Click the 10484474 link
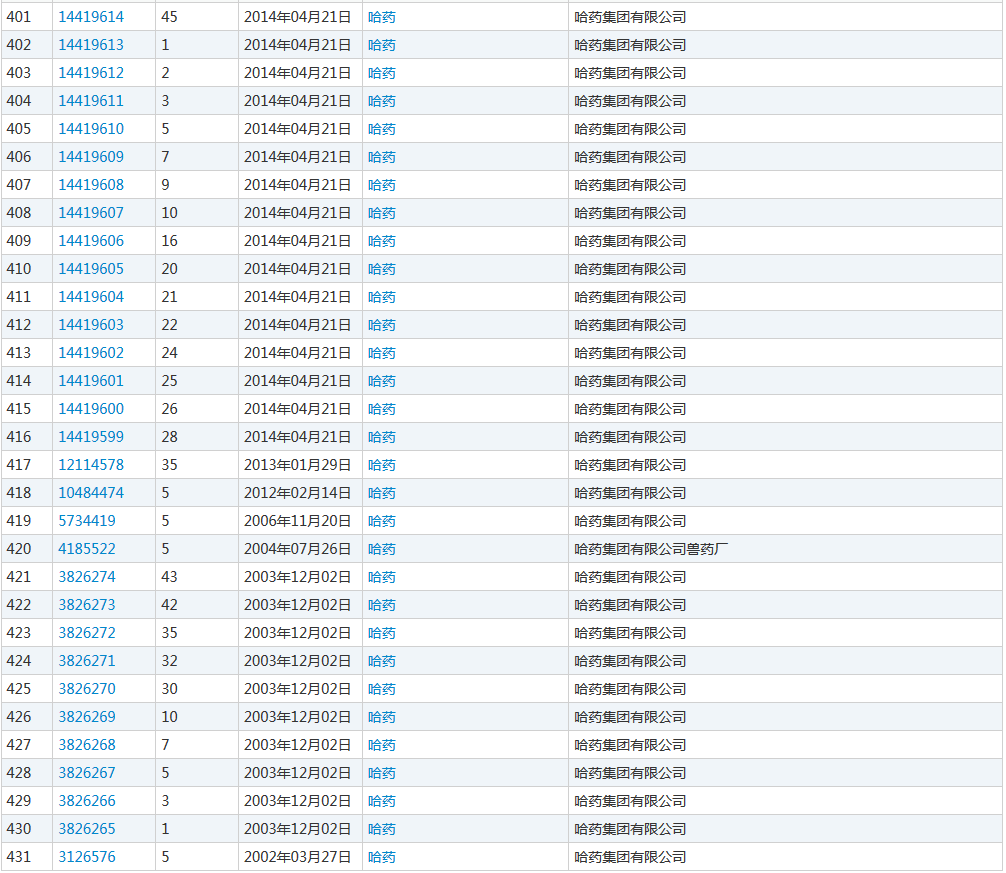 (x=91, y=493)
